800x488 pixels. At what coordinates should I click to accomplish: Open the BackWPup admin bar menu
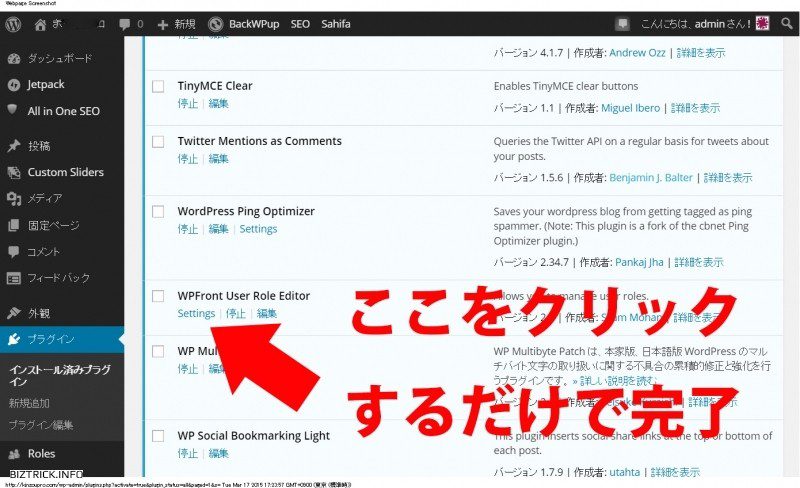coord(254,24)
